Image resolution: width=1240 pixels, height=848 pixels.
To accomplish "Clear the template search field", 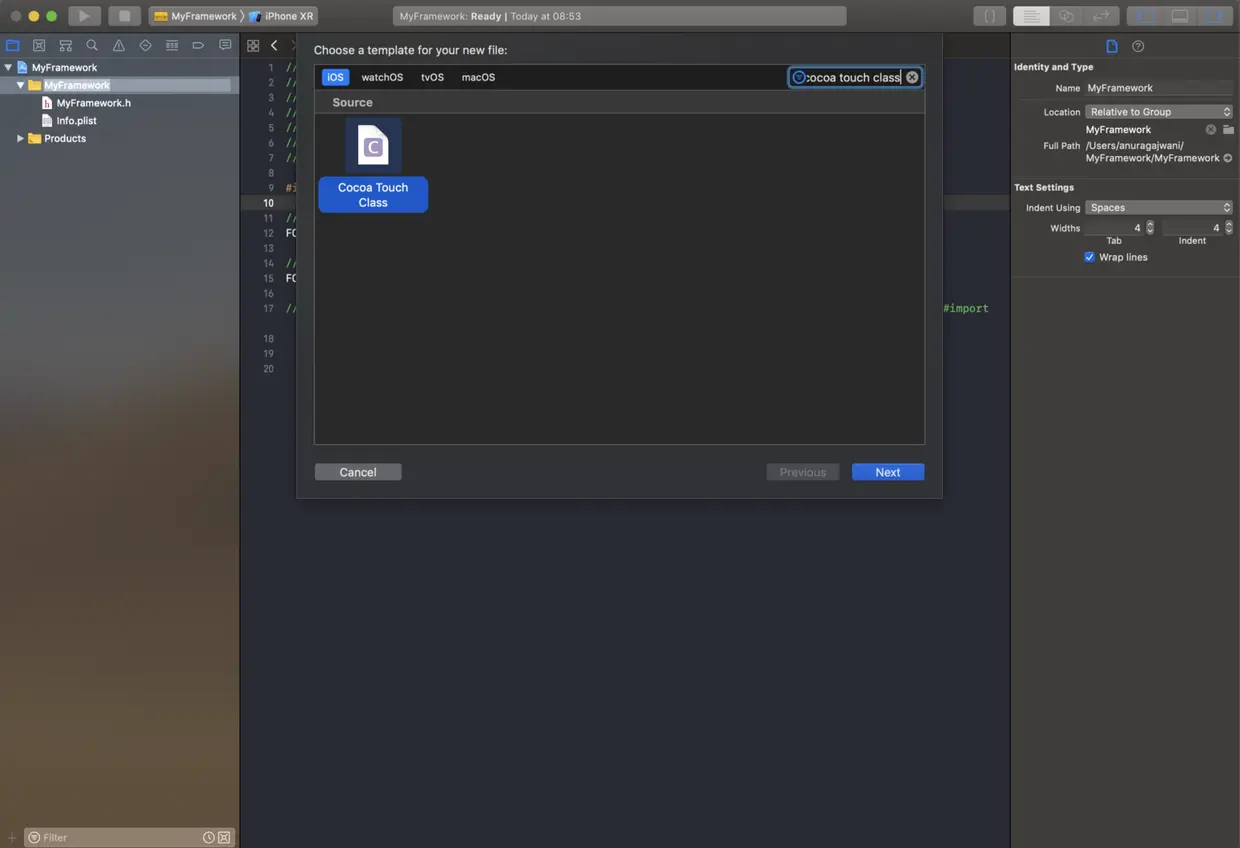I will [912, 77].
